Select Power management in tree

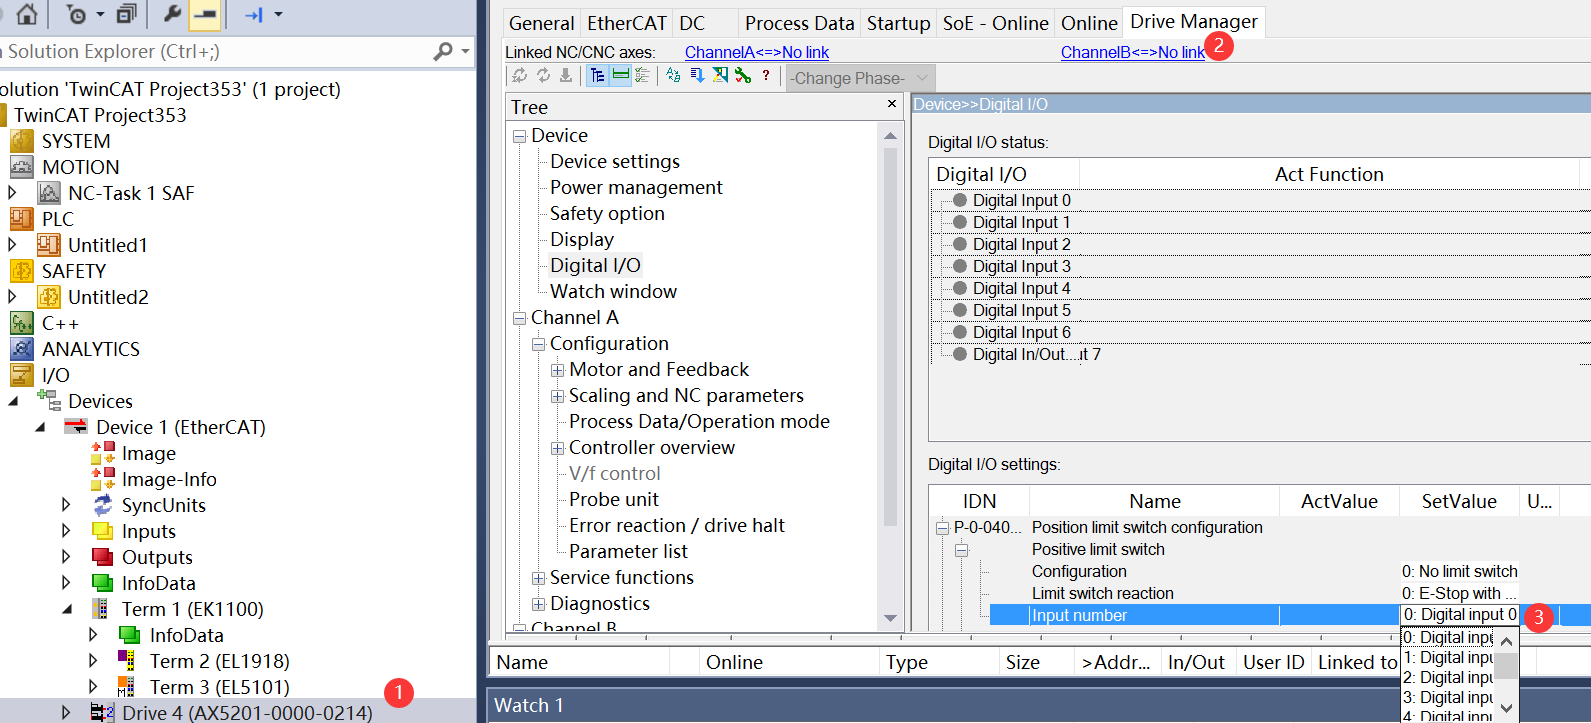coord(636,187)
